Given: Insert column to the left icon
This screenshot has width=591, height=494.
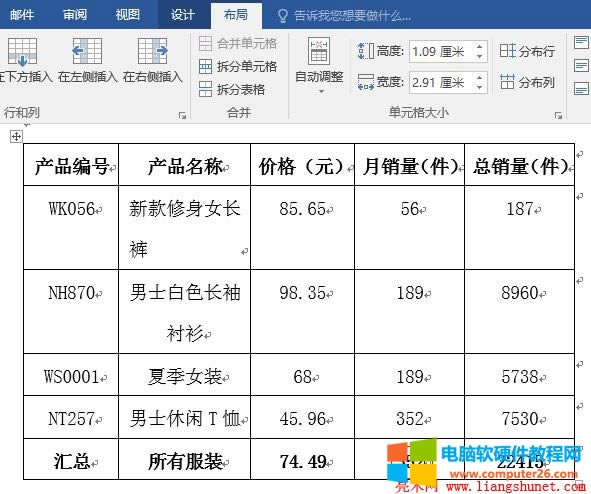Looking at the screenshot, I should tap(87, 51).
